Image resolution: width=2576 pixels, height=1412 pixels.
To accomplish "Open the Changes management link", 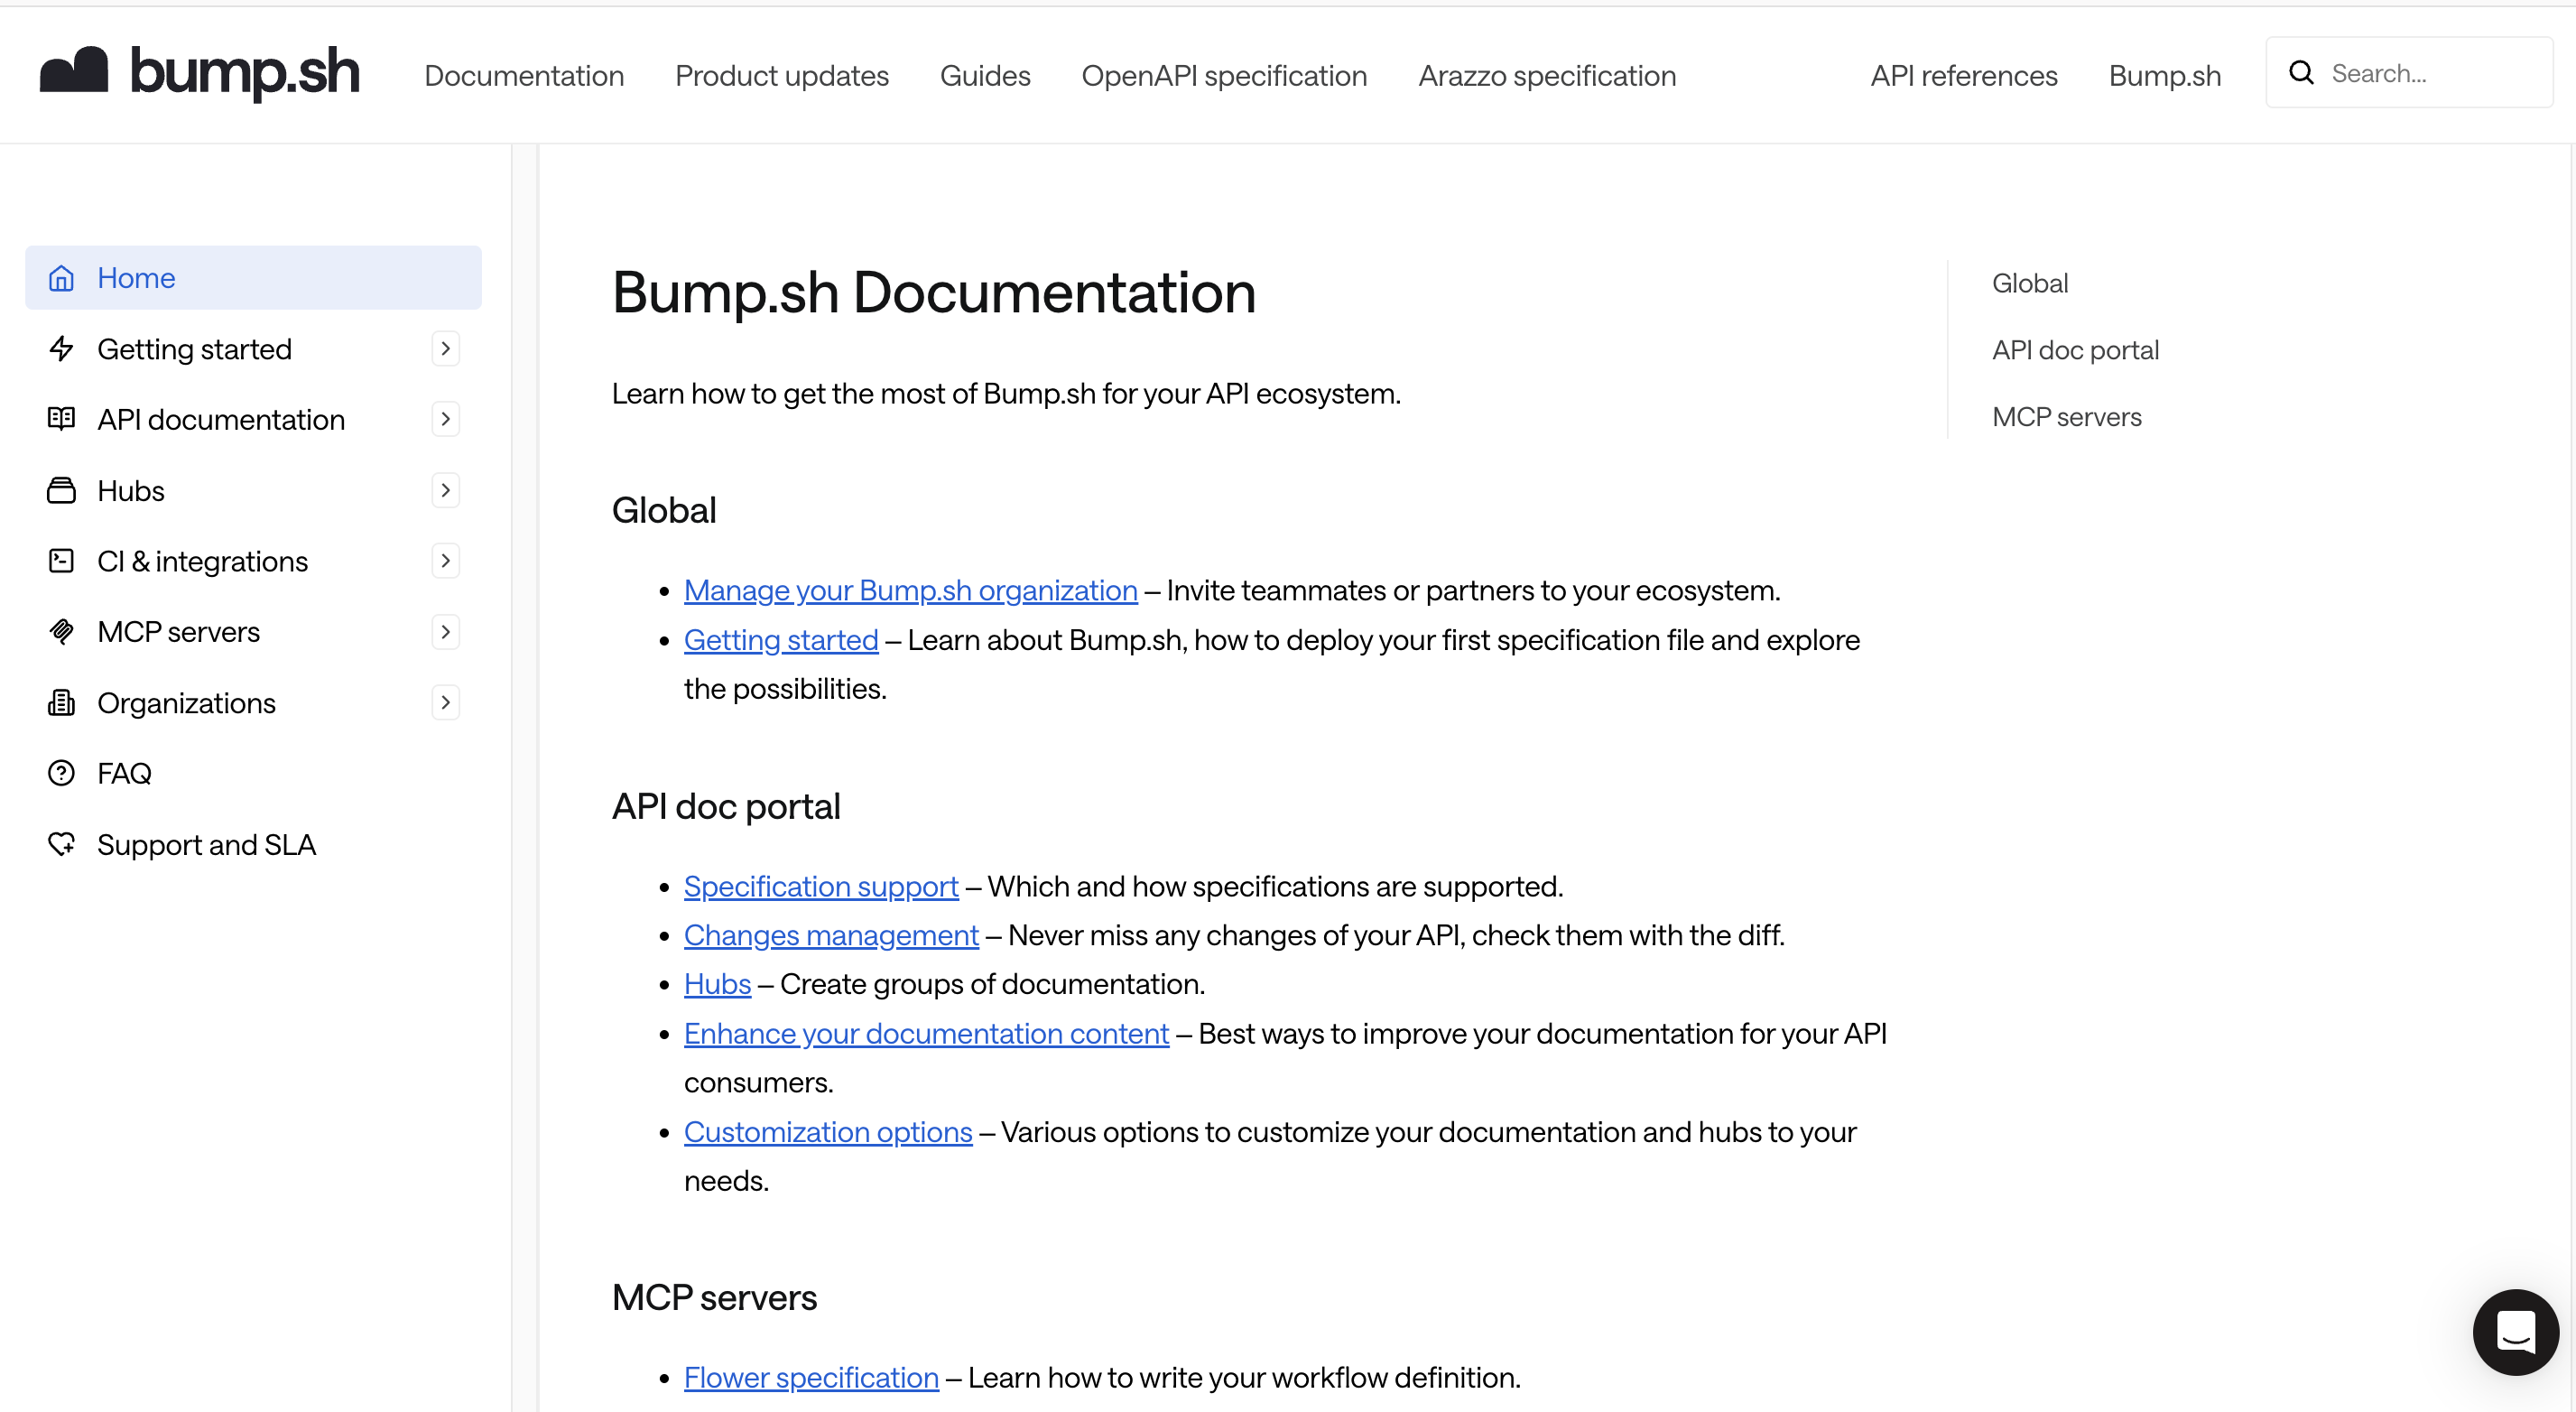I will 831,935.
